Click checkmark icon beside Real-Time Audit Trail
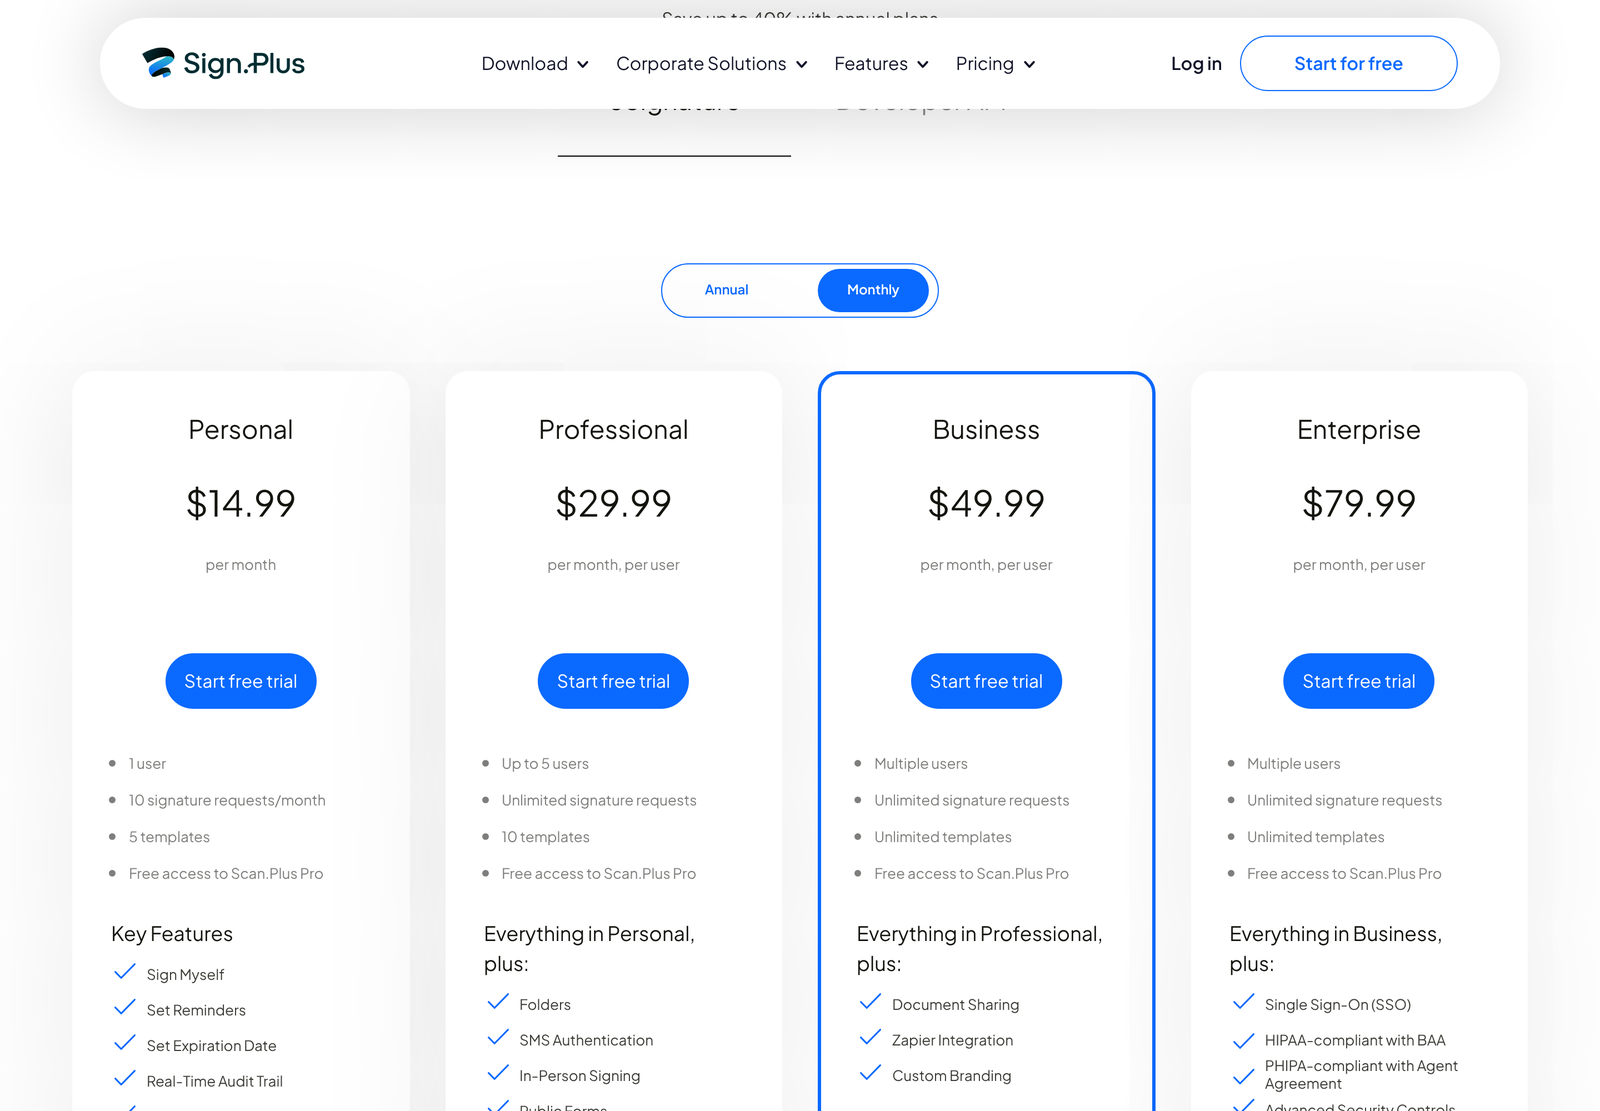 click(125, 1079)
